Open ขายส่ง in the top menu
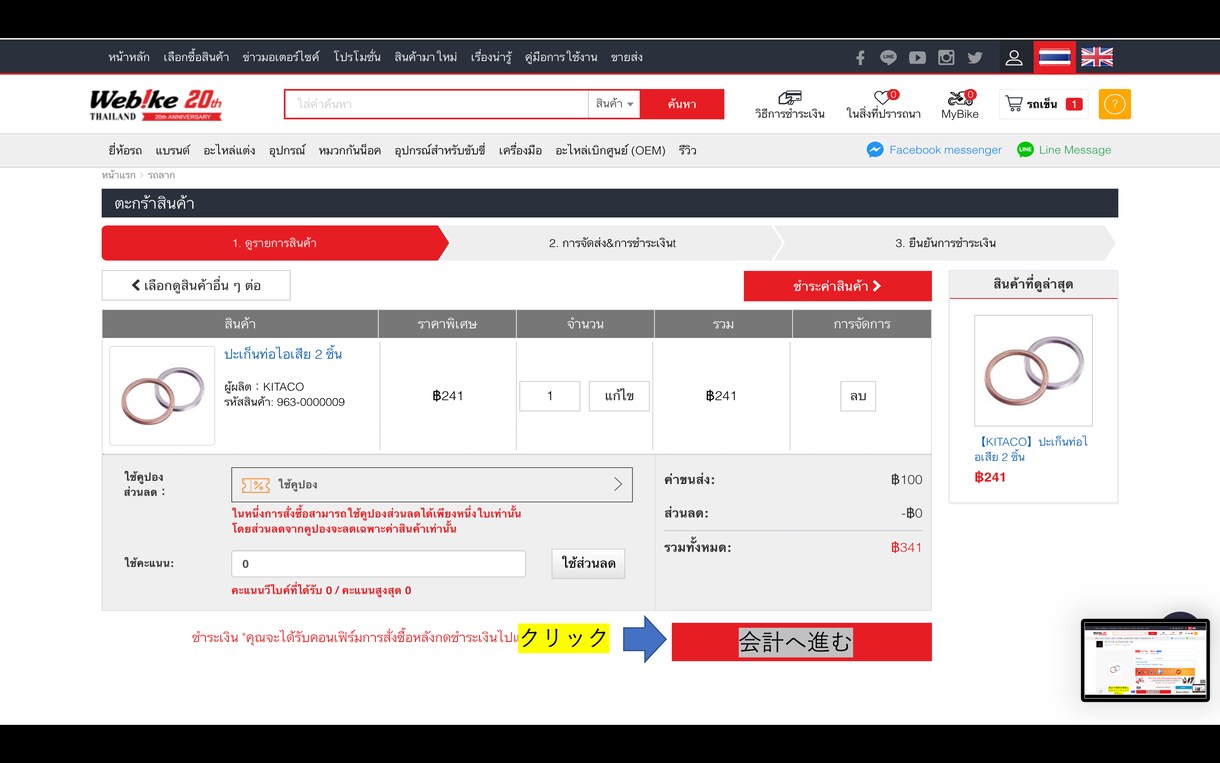1220x763 pixels. 626,58
